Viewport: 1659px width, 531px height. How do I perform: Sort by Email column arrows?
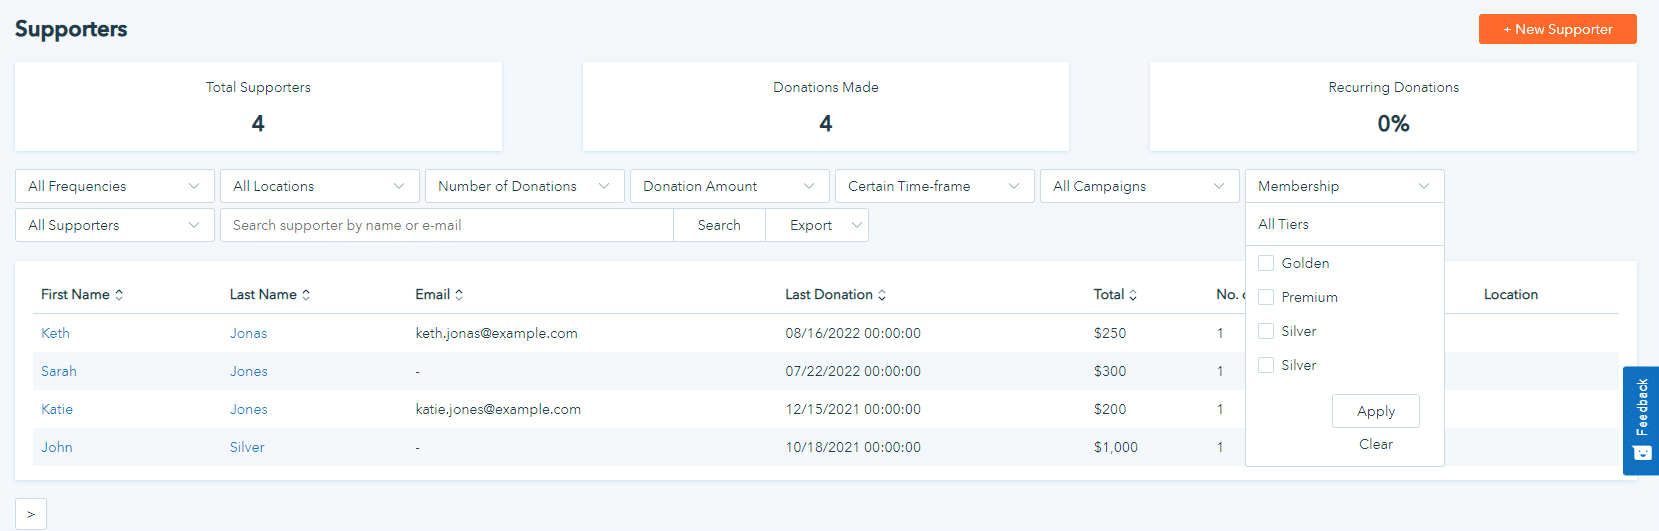[x=459, y=295]
